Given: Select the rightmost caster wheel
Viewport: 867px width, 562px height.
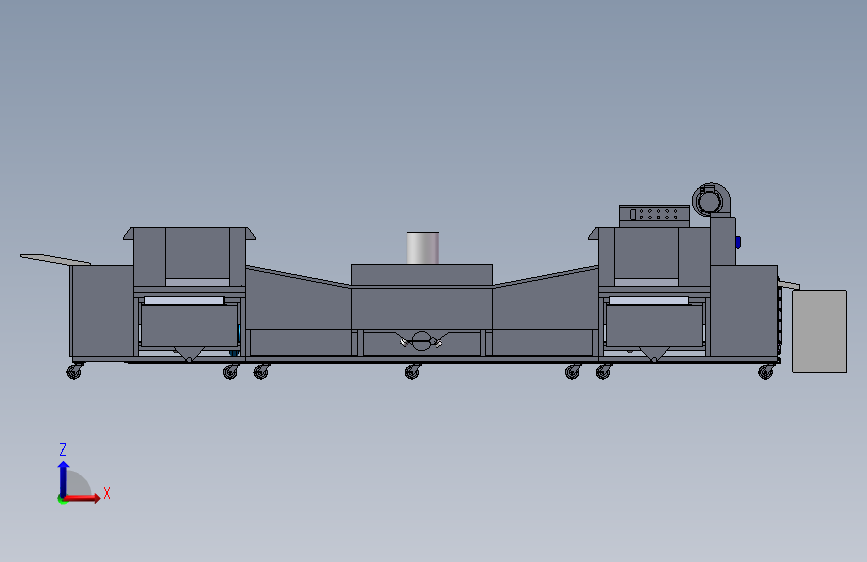Looking at the screenshot, I should point(766,372).
